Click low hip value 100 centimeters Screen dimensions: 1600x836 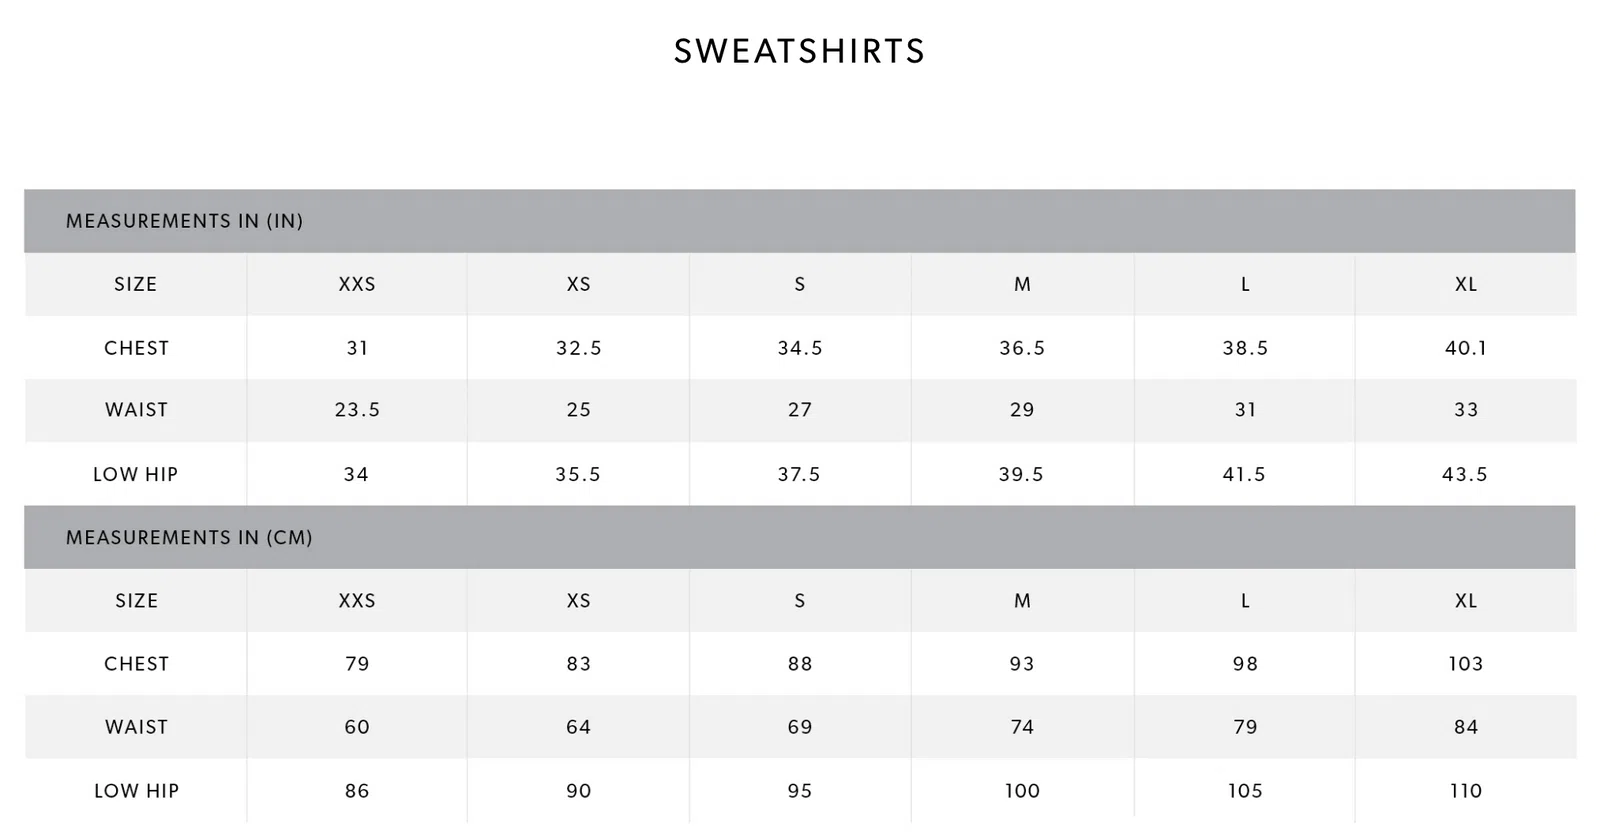coord(1022,791)
